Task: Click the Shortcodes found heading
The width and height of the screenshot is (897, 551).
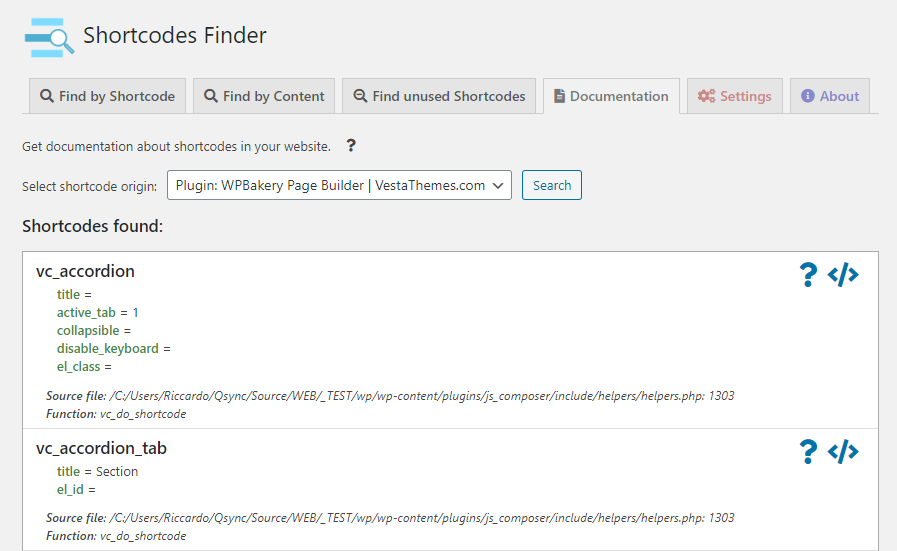Action: [x=93, y=226]
